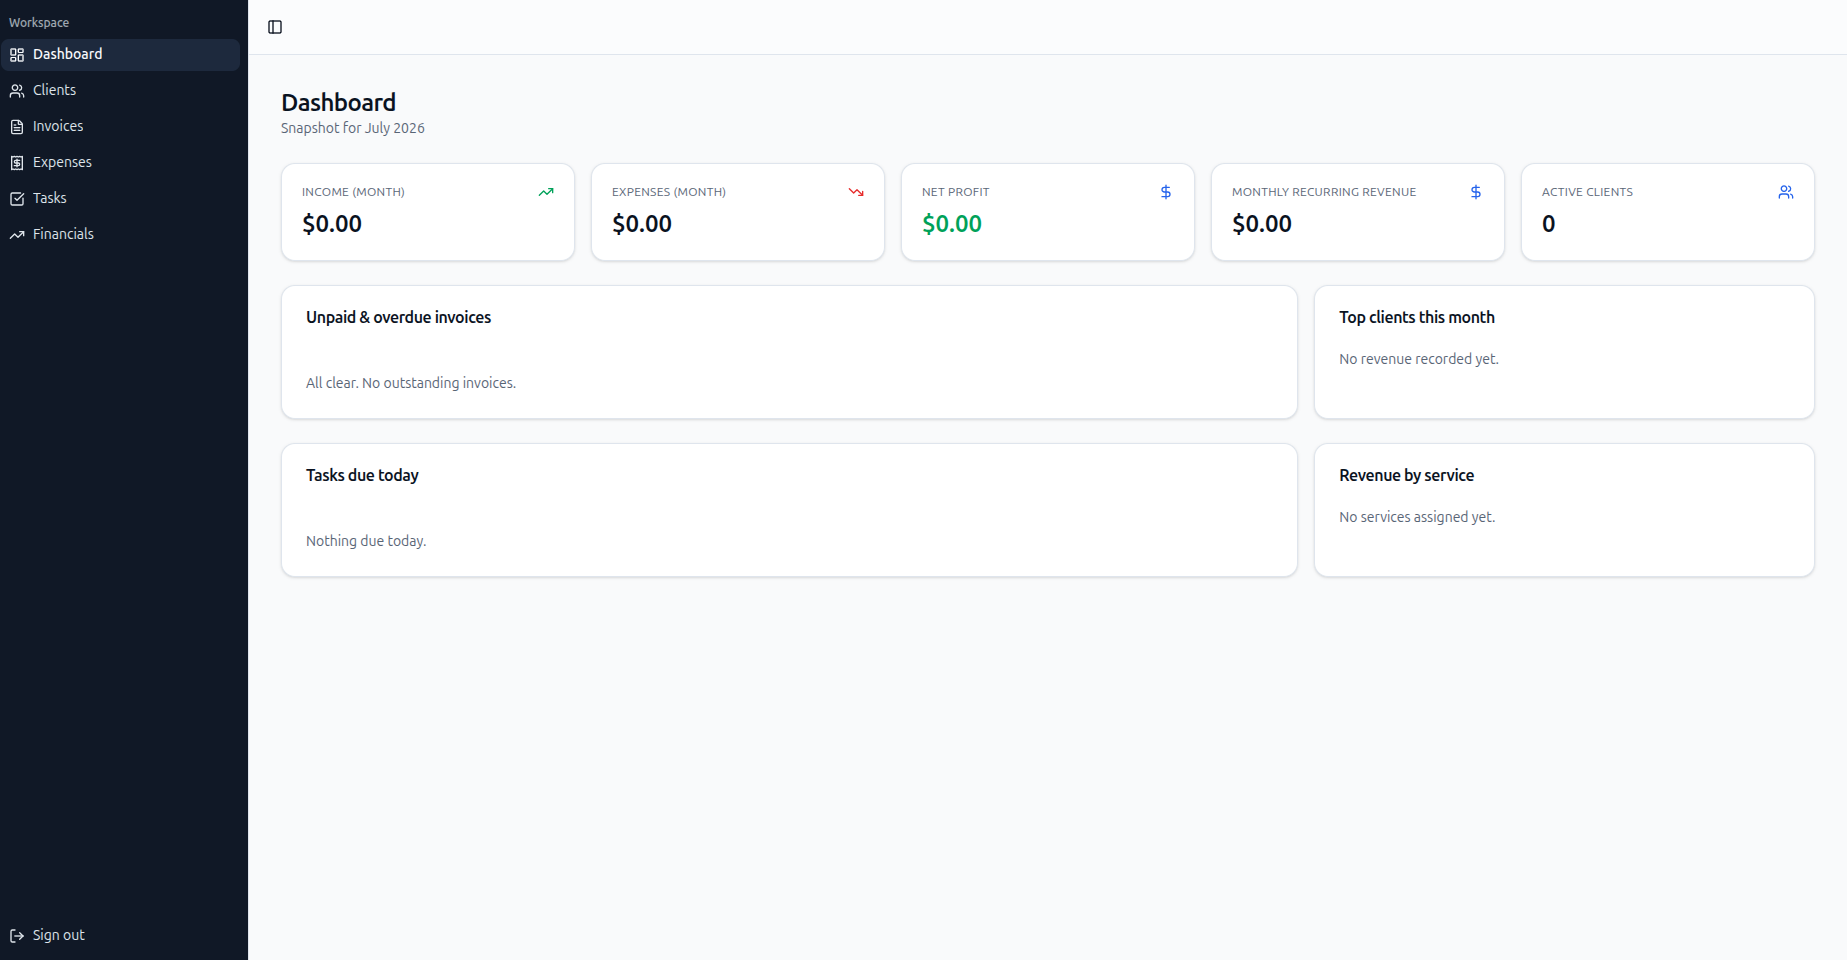
Task: Click the 'Revenue by service' heading
Action: tap(1406, 476)
